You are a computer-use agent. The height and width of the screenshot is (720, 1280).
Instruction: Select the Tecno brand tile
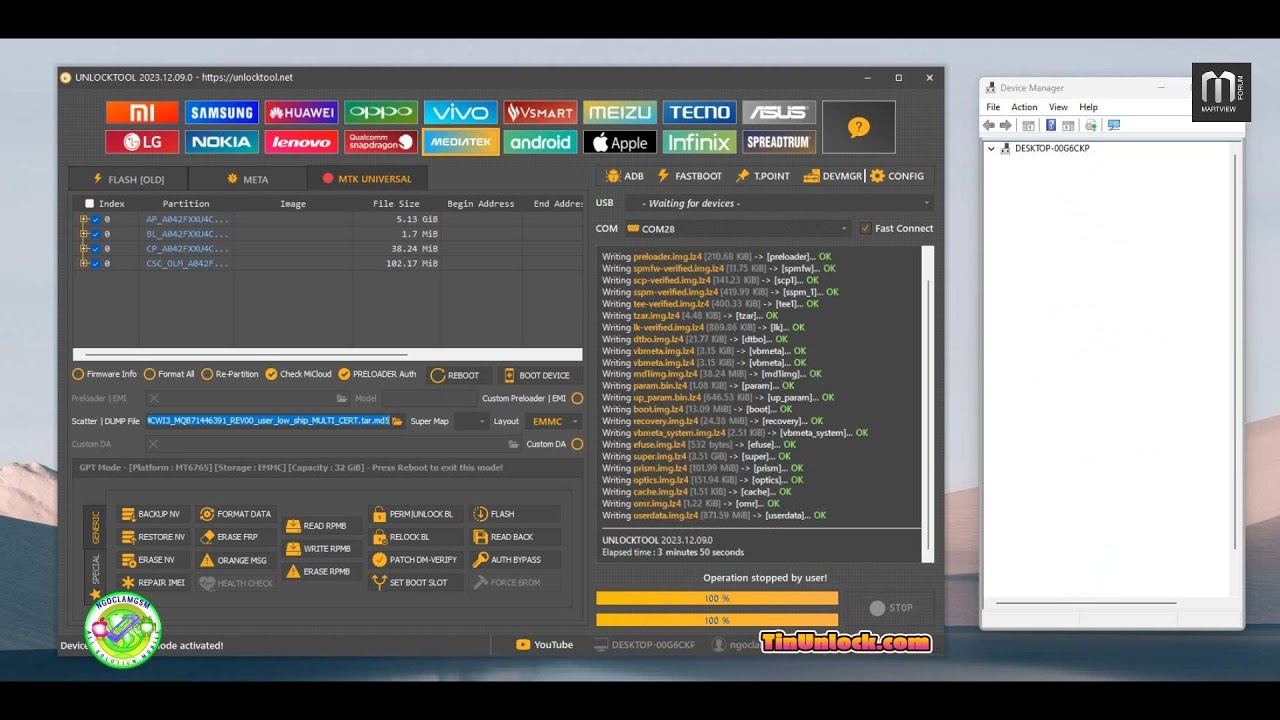(x=700, y=112)
